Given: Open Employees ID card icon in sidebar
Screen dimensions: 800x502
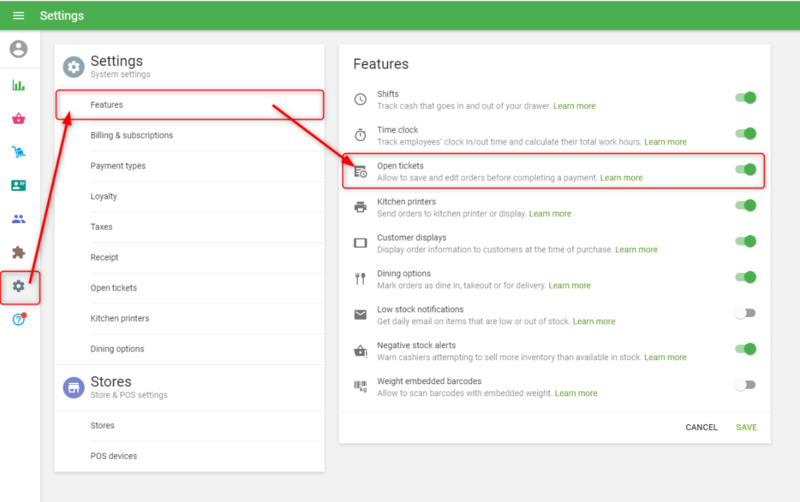Looking at the screenshot, I should coord(18,186).
